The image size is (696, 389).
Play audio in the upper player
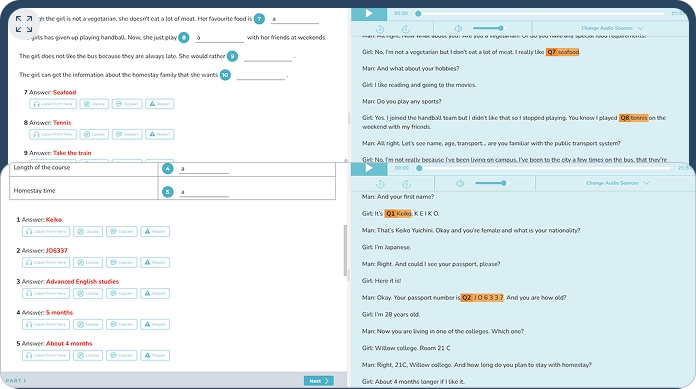369,14
